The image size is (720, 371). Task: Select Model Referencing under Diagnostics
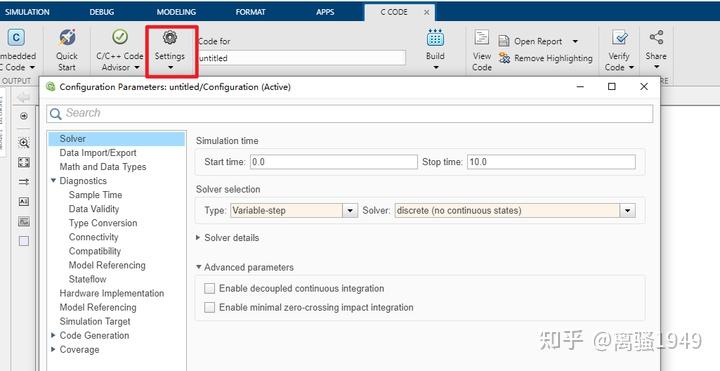click(107, 265)
